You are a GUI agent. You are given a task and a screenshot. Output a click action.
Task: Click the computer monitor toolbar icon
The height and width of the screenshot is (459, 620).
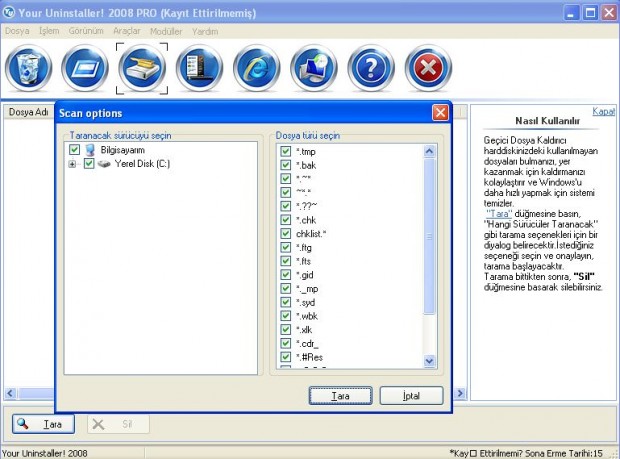(x=314, y=69)
